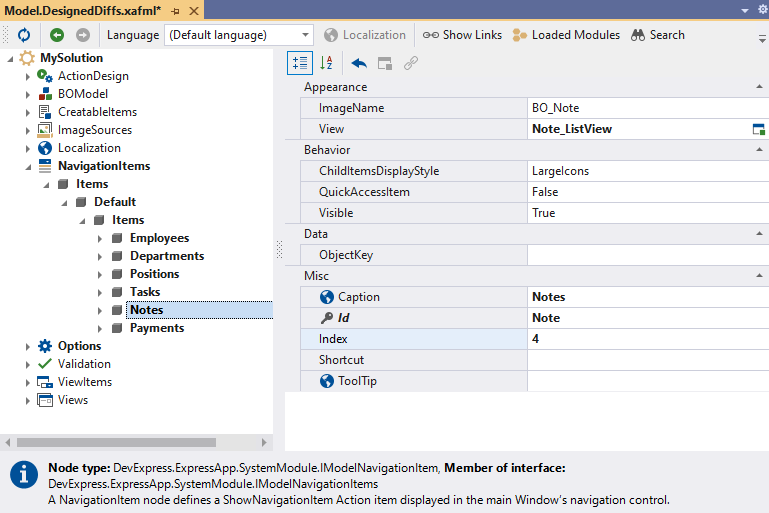This screenshot has width=769, height=513.
Task: Click the grey forward navigation arrow
Action: pyautogui.click(x=83, y=35)
